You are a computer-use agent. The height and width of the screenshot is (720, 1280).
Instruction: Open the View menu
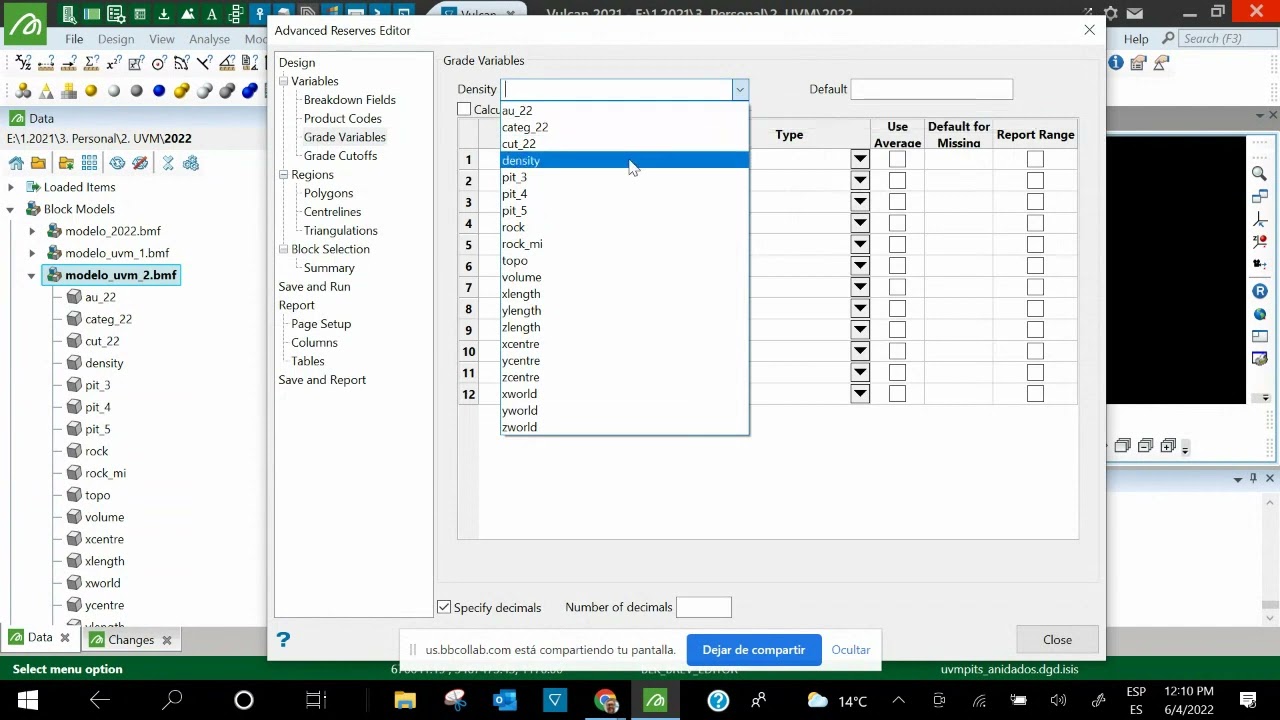point(162,39)
